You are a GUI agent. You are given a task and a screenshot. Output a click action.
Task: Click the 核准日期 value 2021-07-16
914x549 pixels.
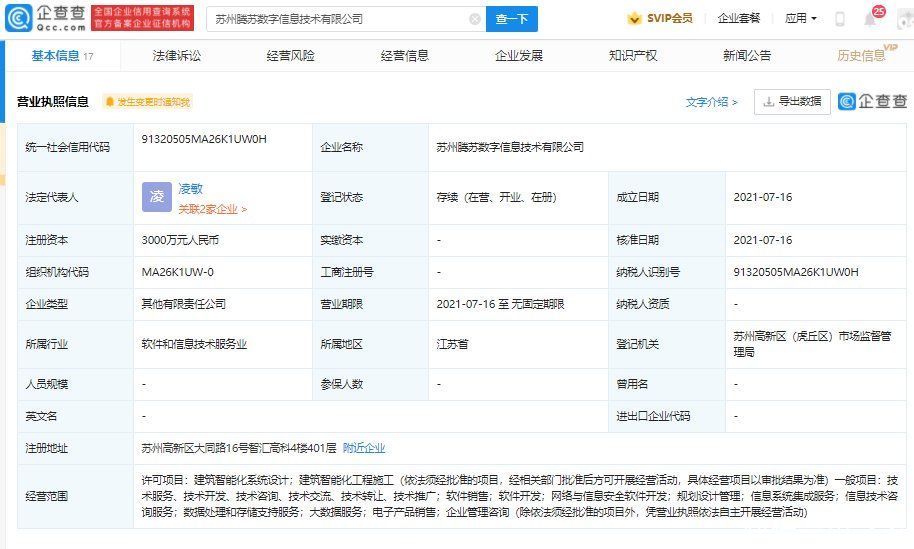tap(762, 240)
